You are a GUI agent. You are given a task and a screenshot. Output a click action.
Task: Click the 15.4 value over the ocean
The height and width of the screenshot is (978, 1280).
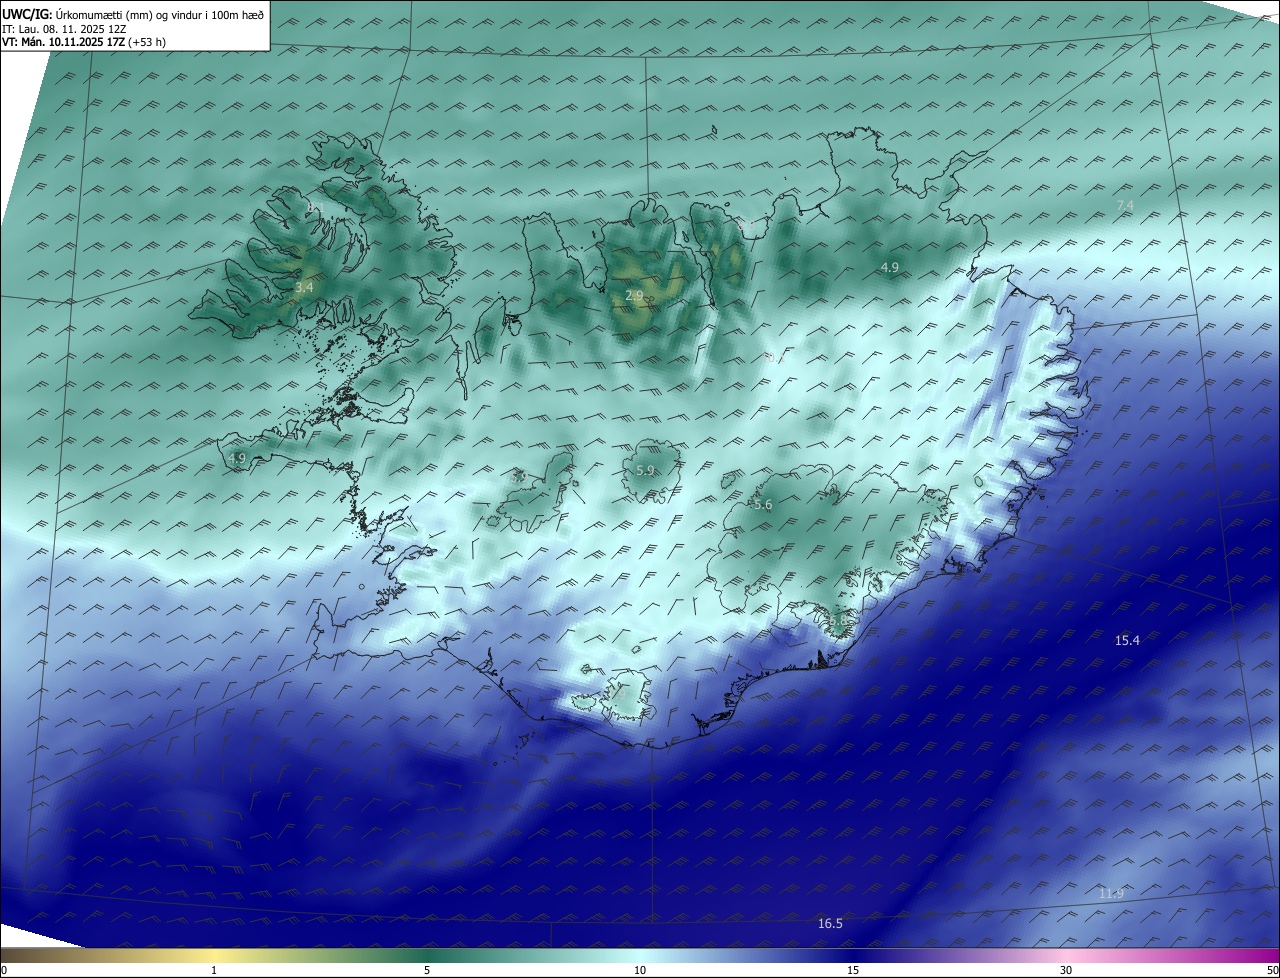point(1127,640)
